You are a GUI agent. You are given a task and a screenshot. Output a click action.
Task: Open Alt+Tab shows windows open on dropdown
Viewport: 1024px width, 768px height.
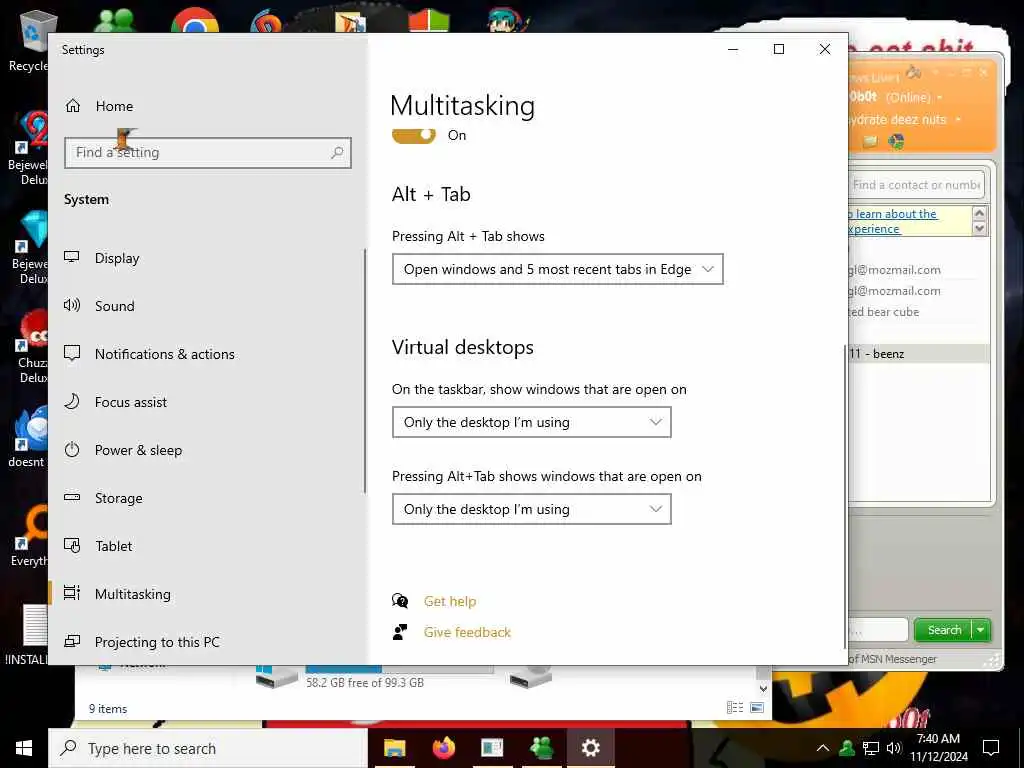531,509
